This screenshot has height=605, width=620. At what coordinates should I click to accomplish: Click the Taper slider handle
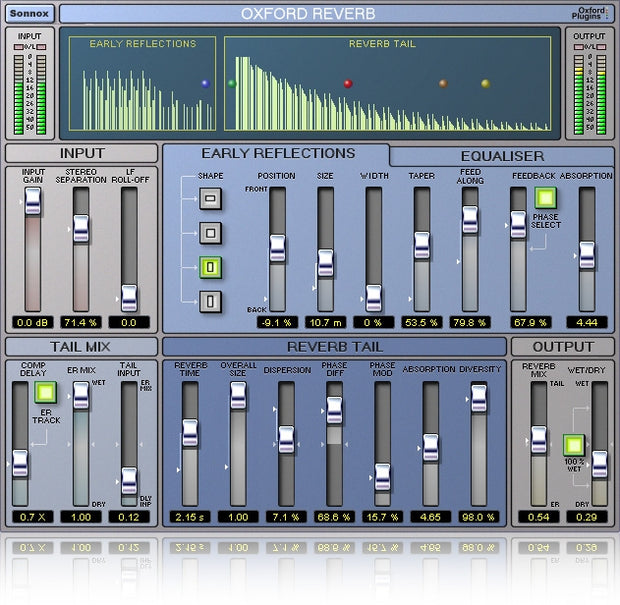(422, 245)
